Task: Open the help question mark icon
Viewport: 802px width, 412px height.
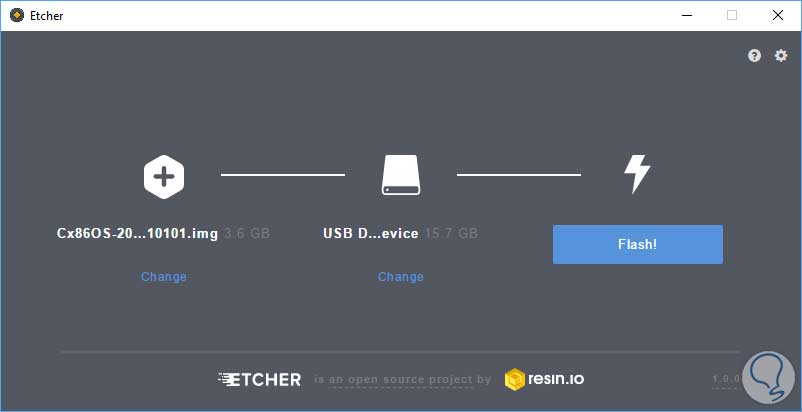Action: pyautogui.click(x=754, y=56)
